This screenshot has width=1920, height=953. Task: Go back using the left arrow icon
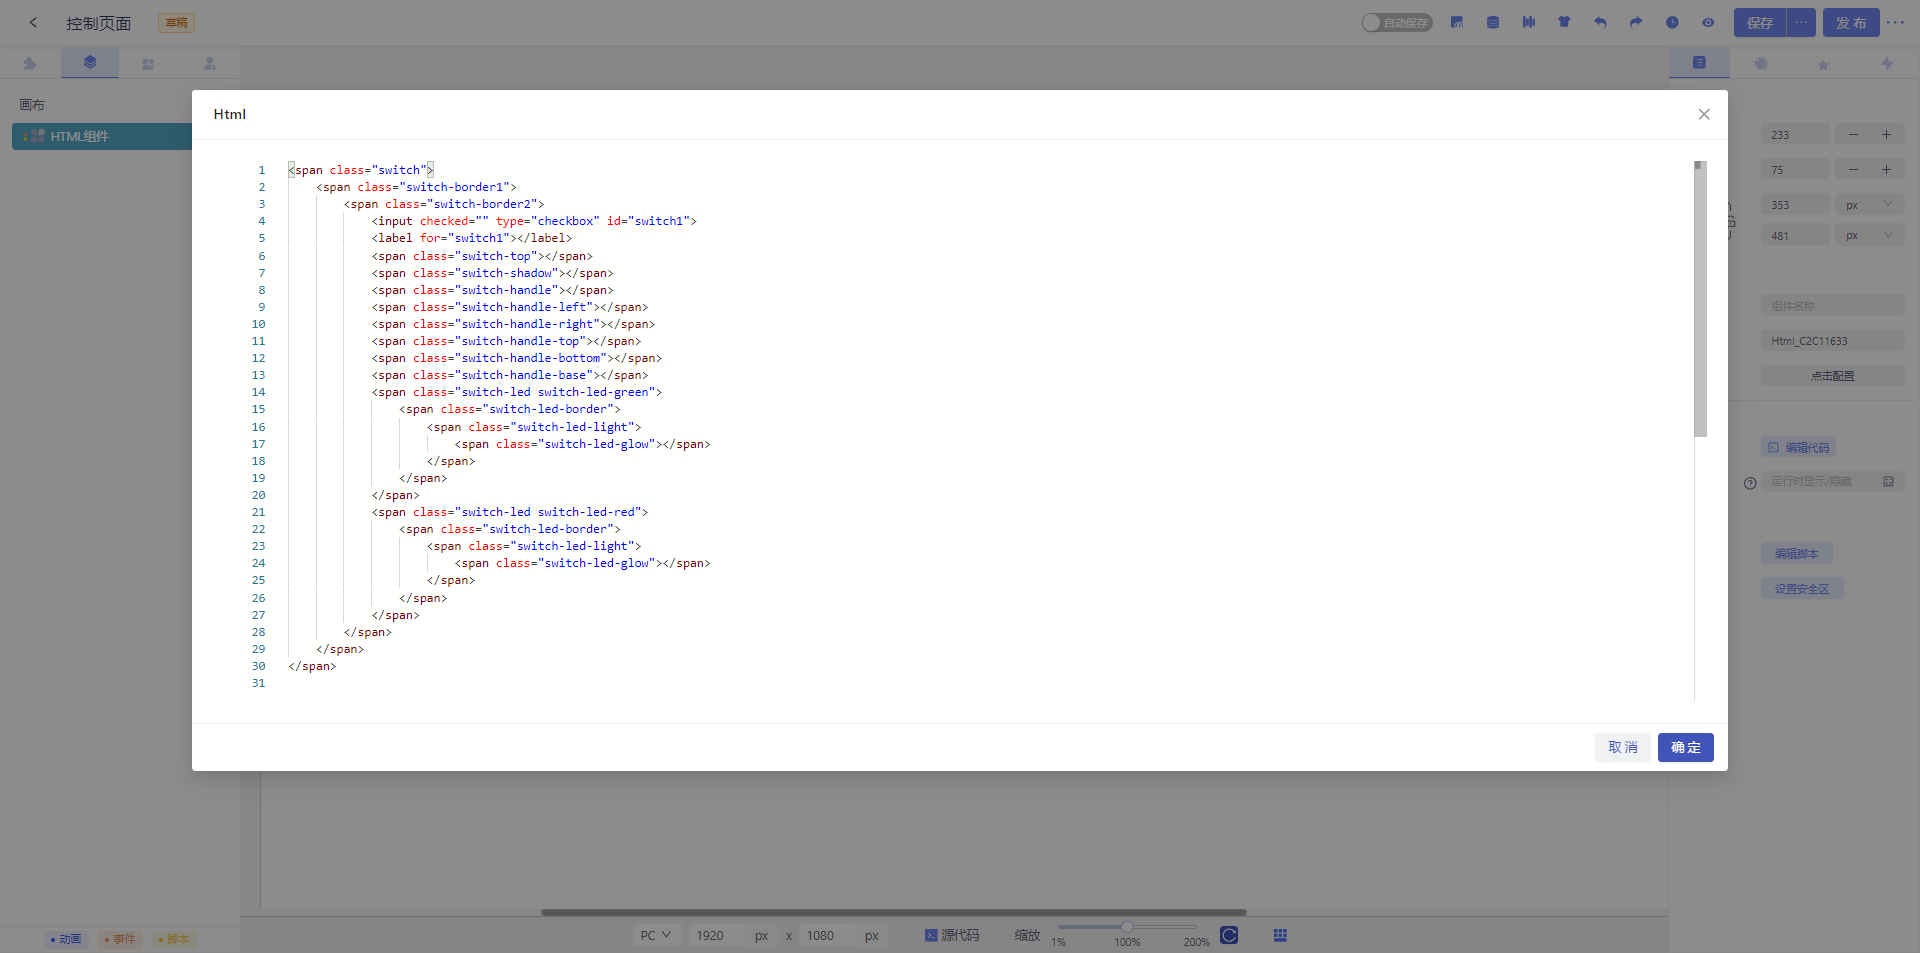(x=33, y=22)
